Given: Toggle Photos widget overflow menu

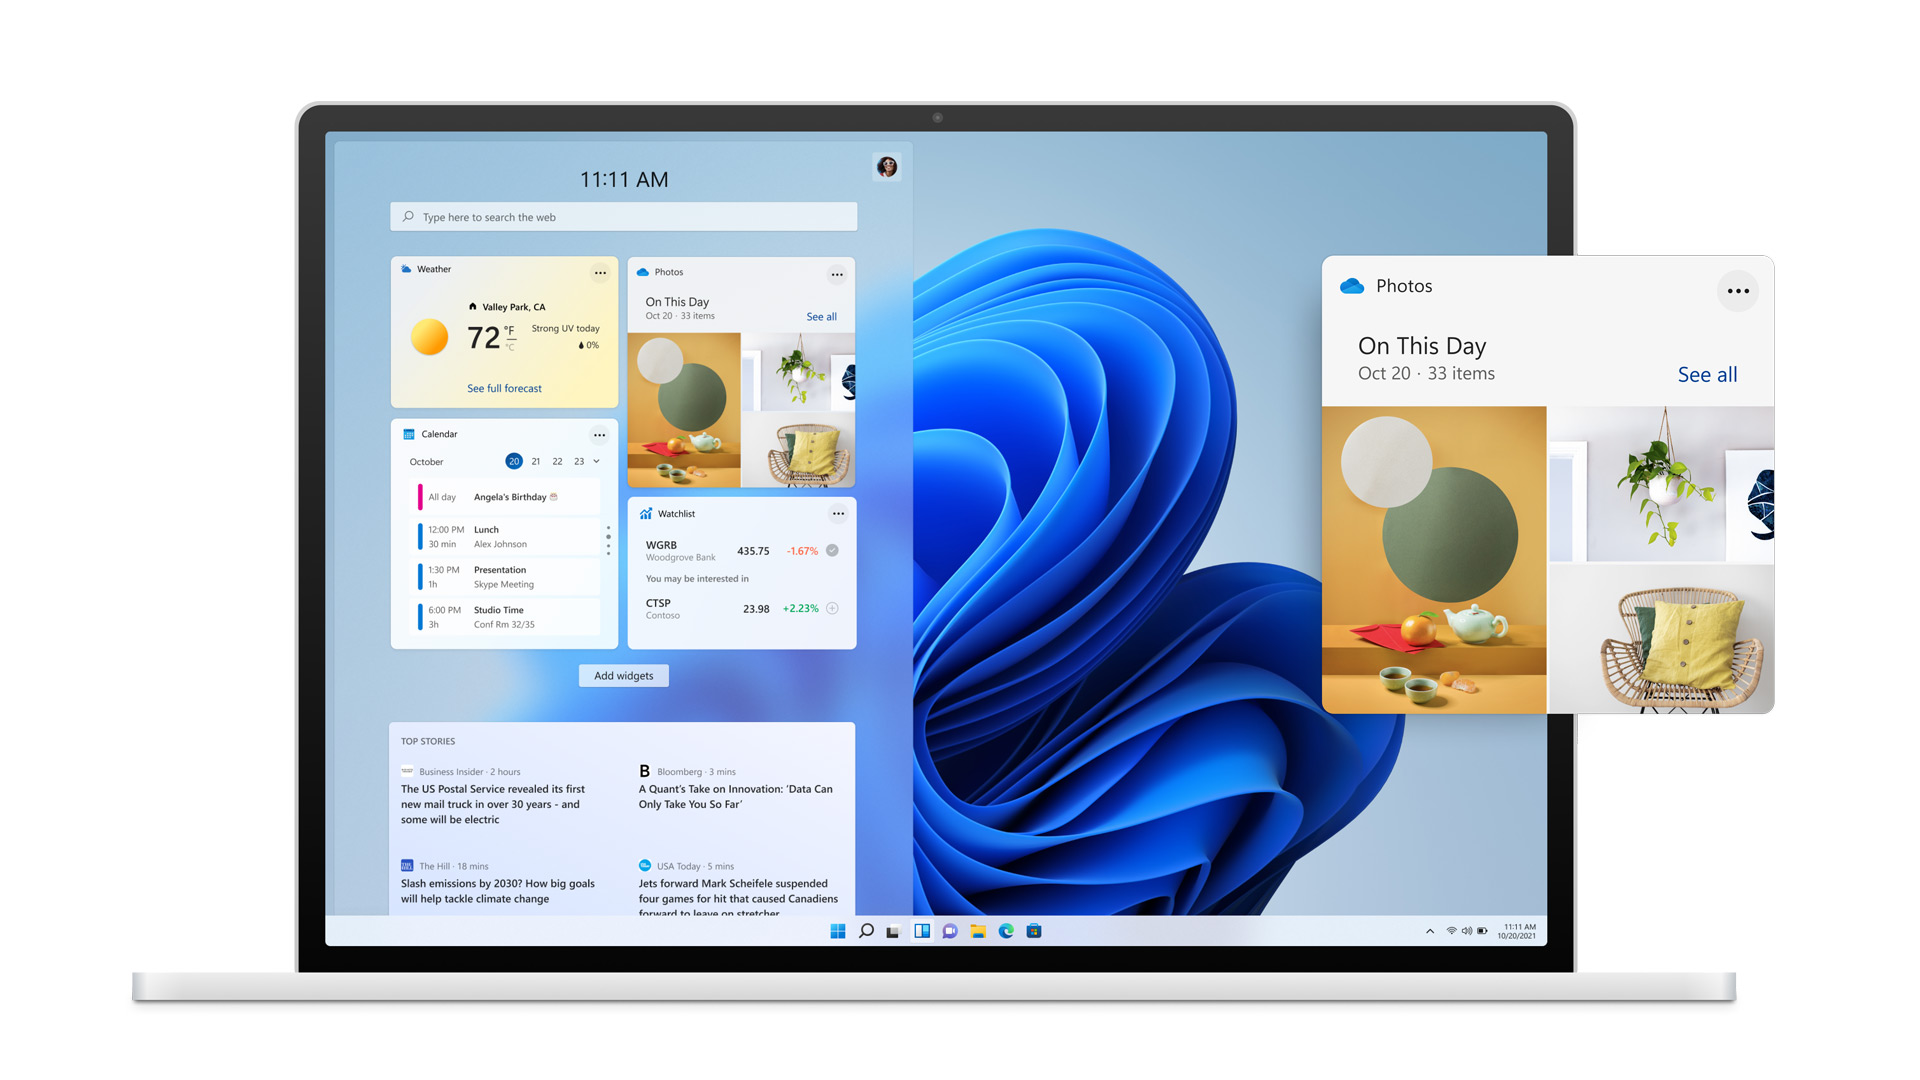Looking at the screenshot, I should (x=835, y=272).
